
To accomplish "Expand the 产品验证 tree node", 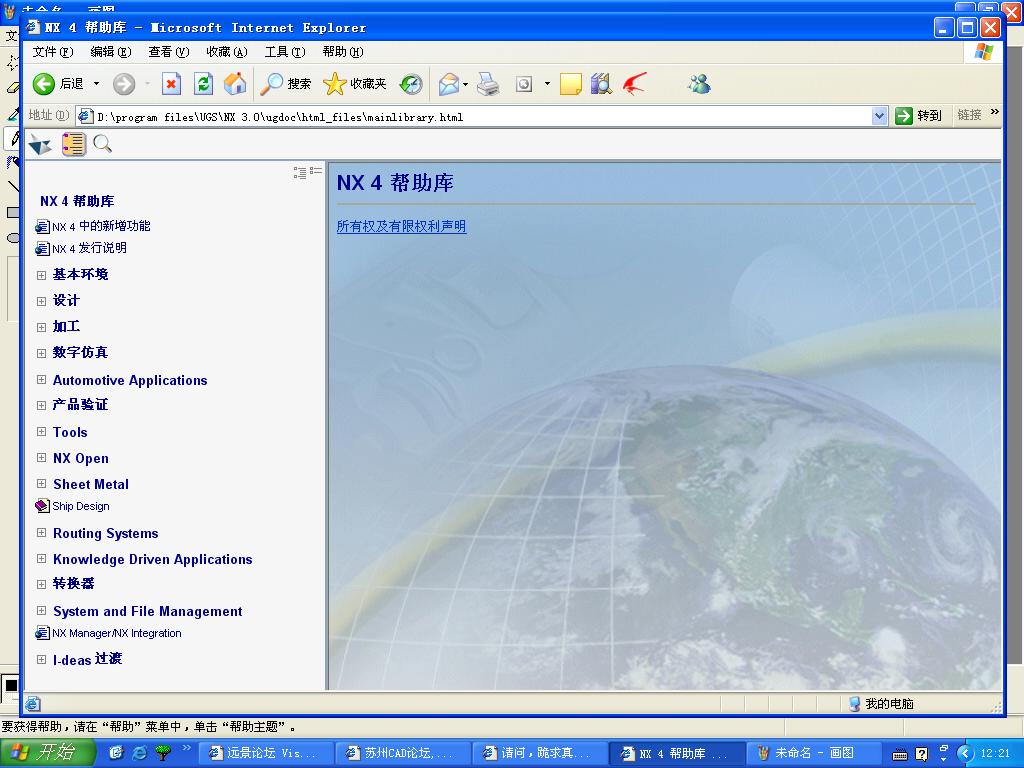I will [41, 406].
